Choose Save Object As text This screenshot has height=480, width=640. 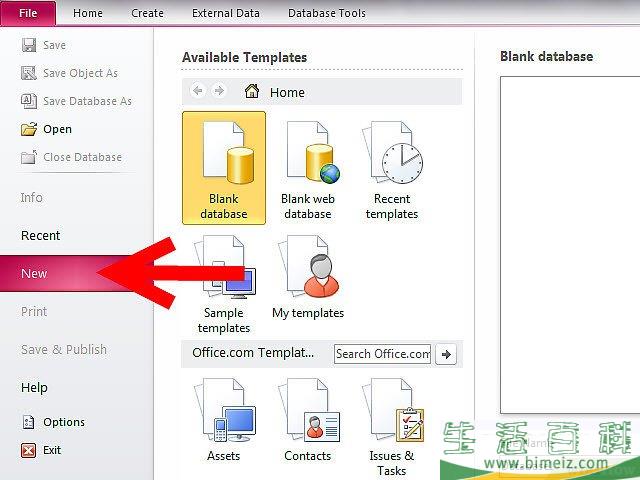coord(80,73)
